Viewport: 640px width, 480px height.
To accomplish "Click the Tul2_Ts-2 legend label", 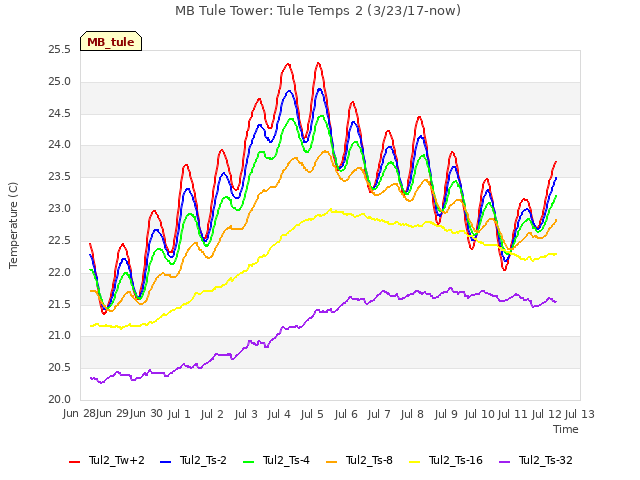I will point(203,460).
